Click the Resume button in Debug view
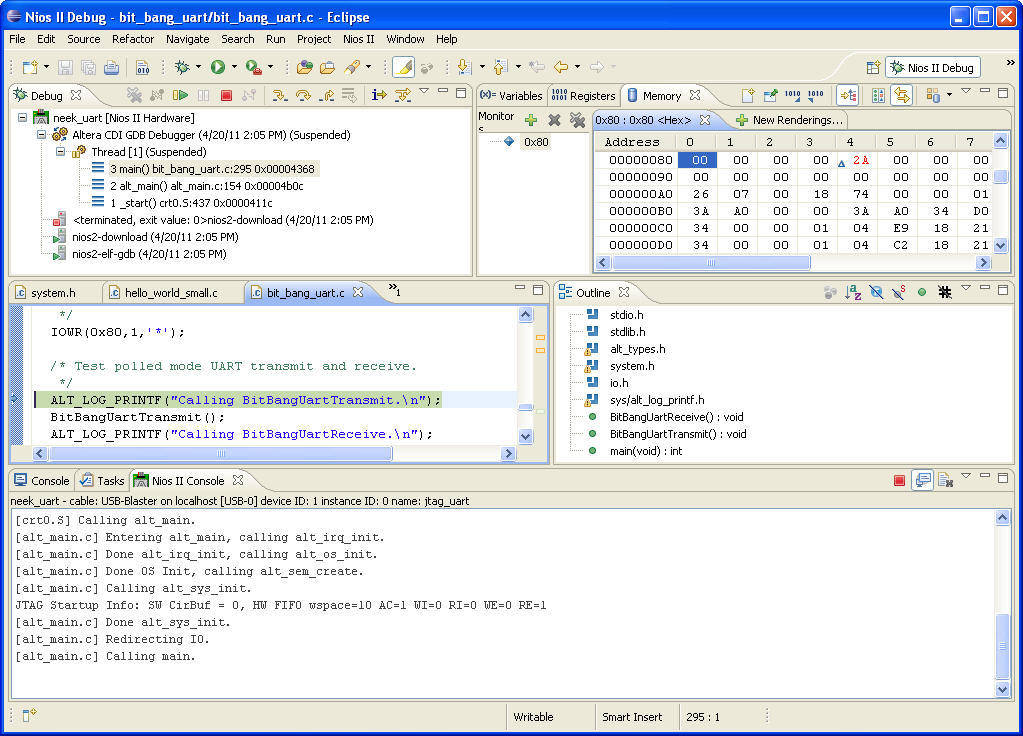The image size is (1023, 736). coord(181,95)
